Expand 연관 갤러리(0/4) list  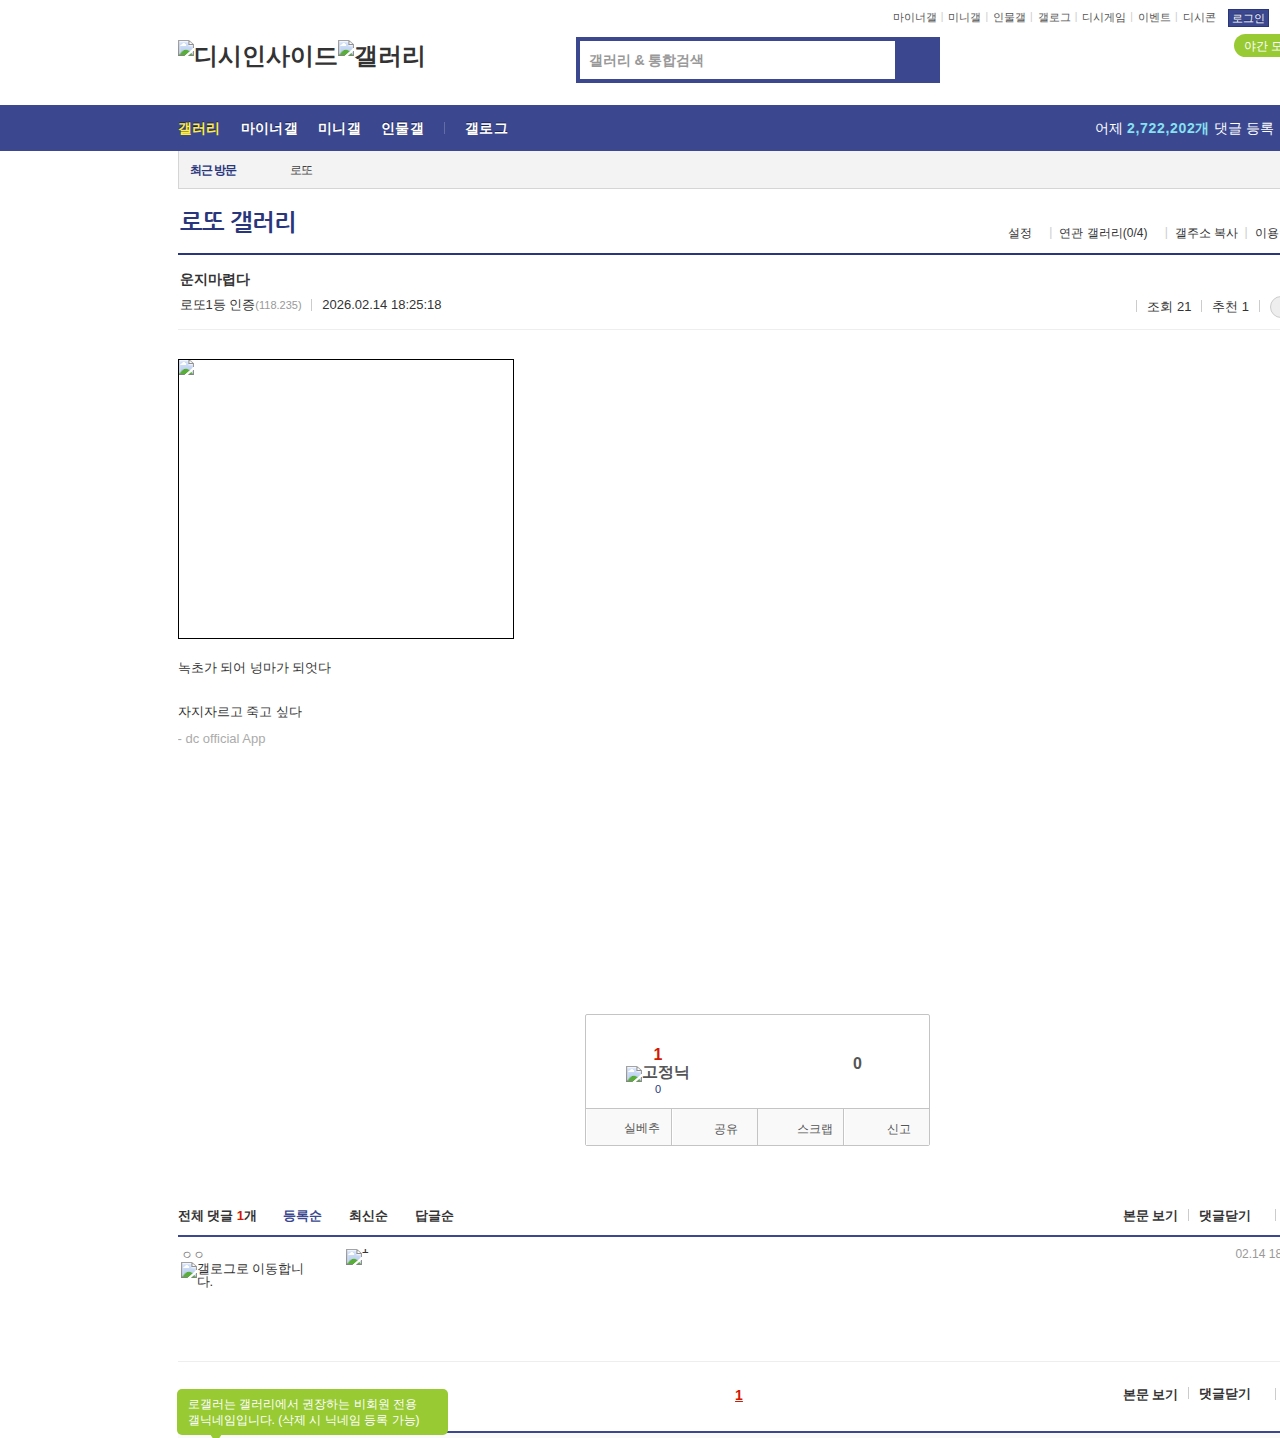click(1103, 233)
